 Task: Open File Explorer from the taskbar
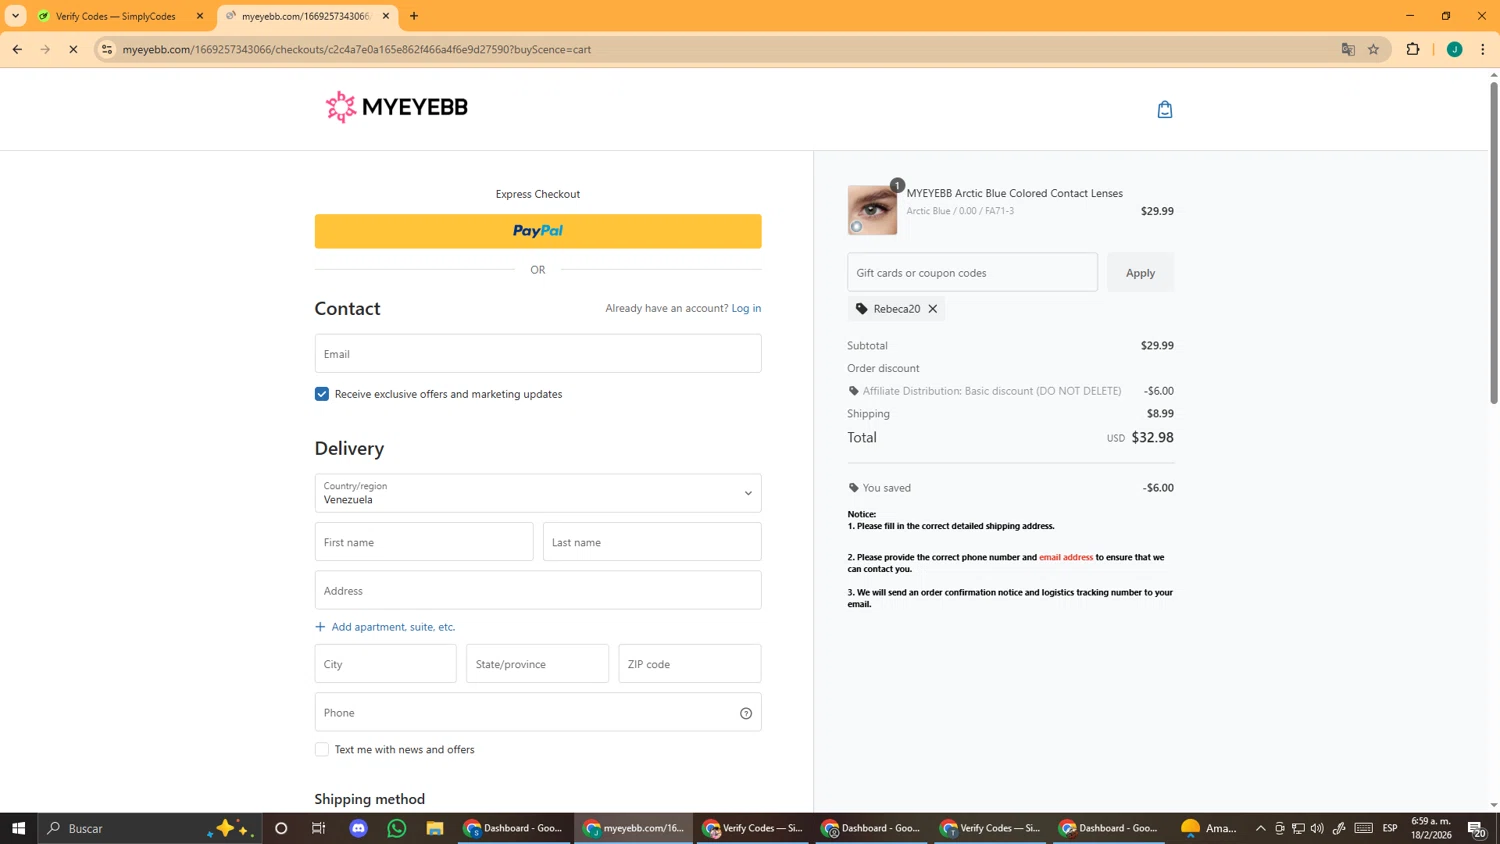pyautogui.click(x=434, y=828)
